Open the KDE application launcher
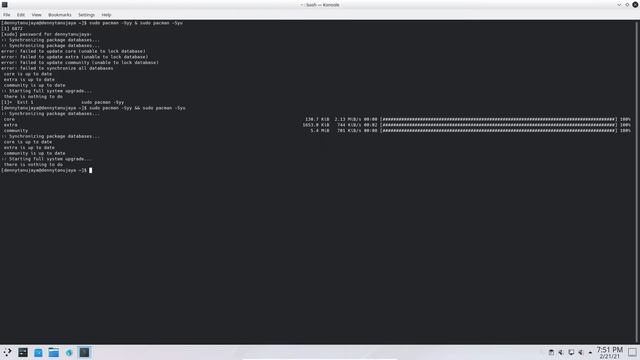 click(x=7, y=352)
